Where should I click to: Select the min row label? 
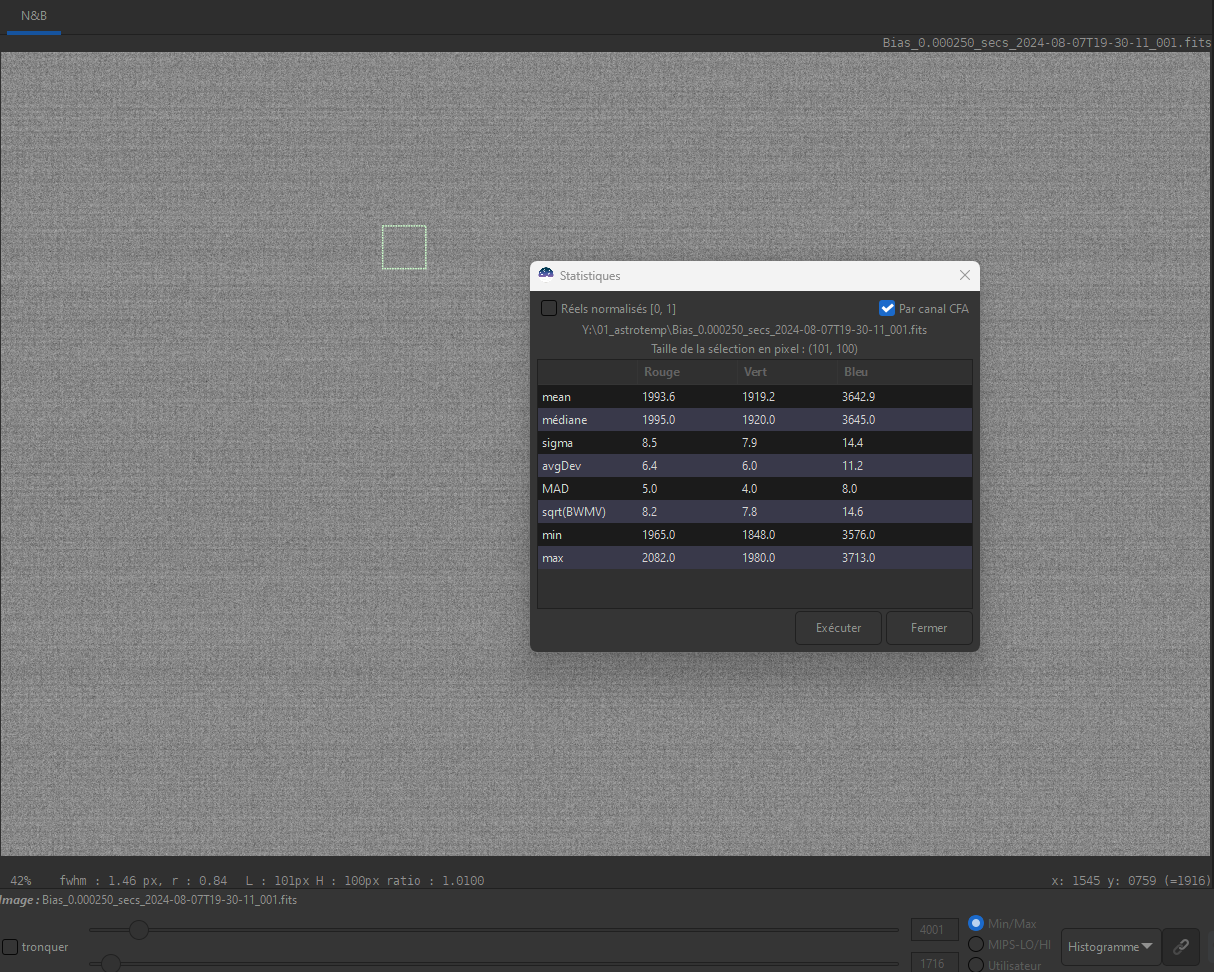(x=552, y=535)
